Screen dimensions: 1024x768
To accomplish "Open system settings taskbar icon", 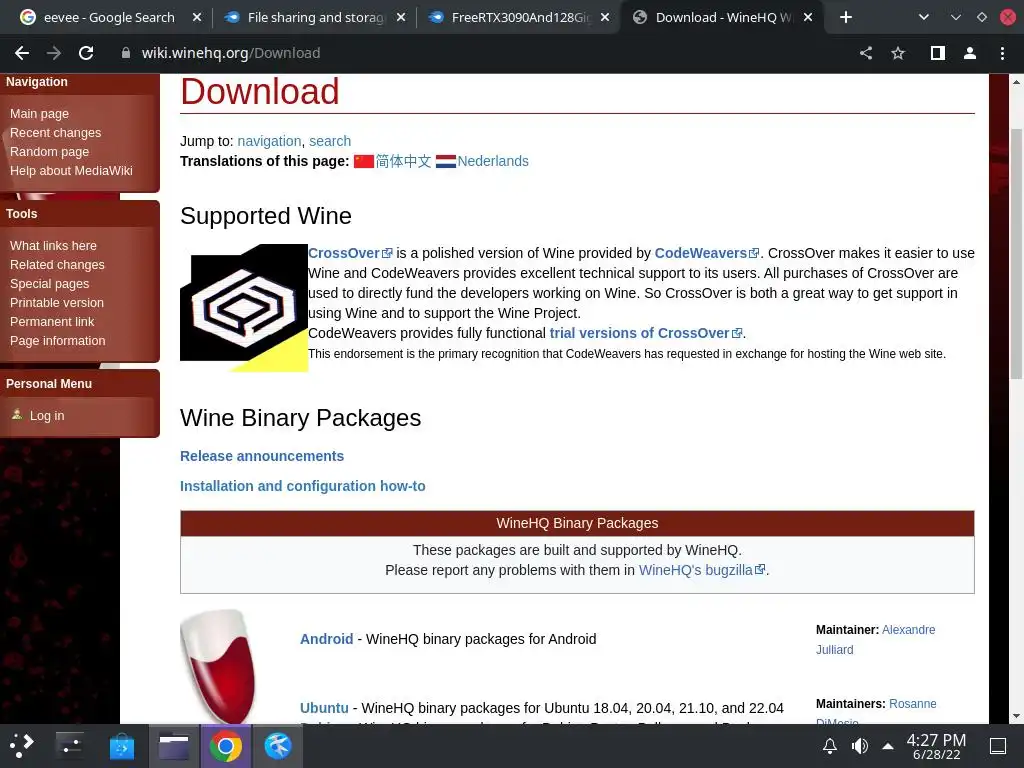I will pyautogui.click(x=69, y=746).
